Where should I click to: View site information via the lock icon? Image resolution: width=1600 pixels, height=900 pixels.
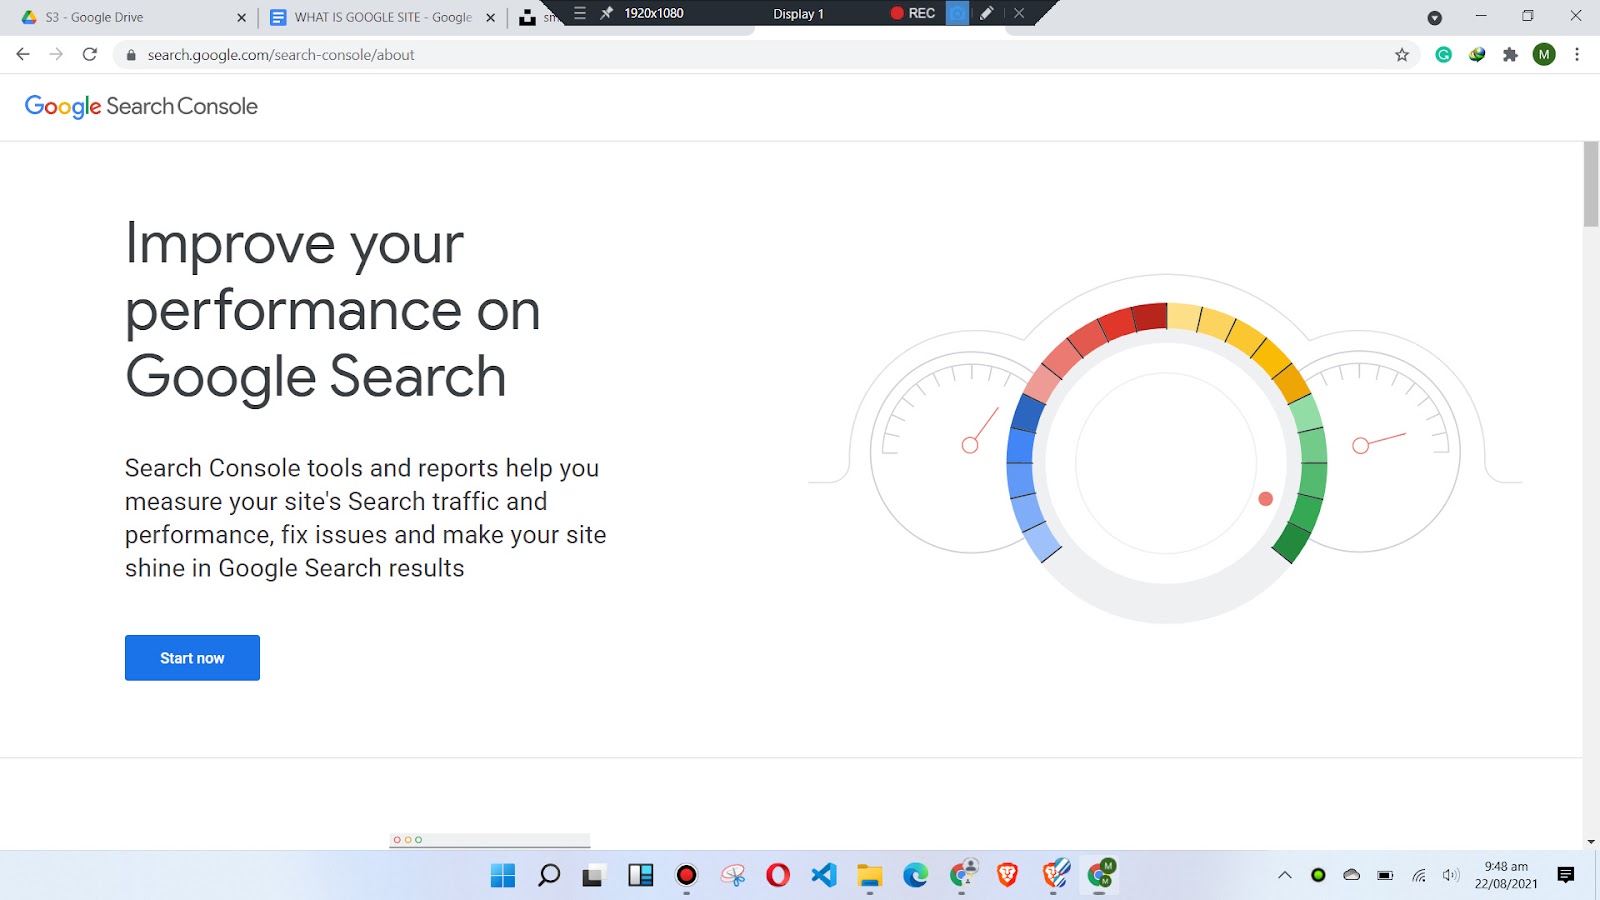click(130, 55)
